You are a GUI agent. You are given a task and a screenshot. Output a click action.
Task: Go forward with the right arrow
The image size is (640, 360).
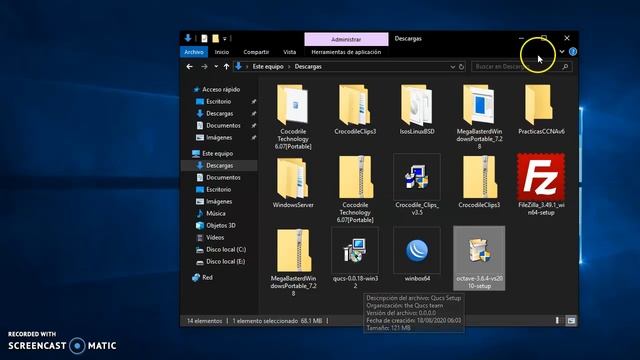(204, 67)
